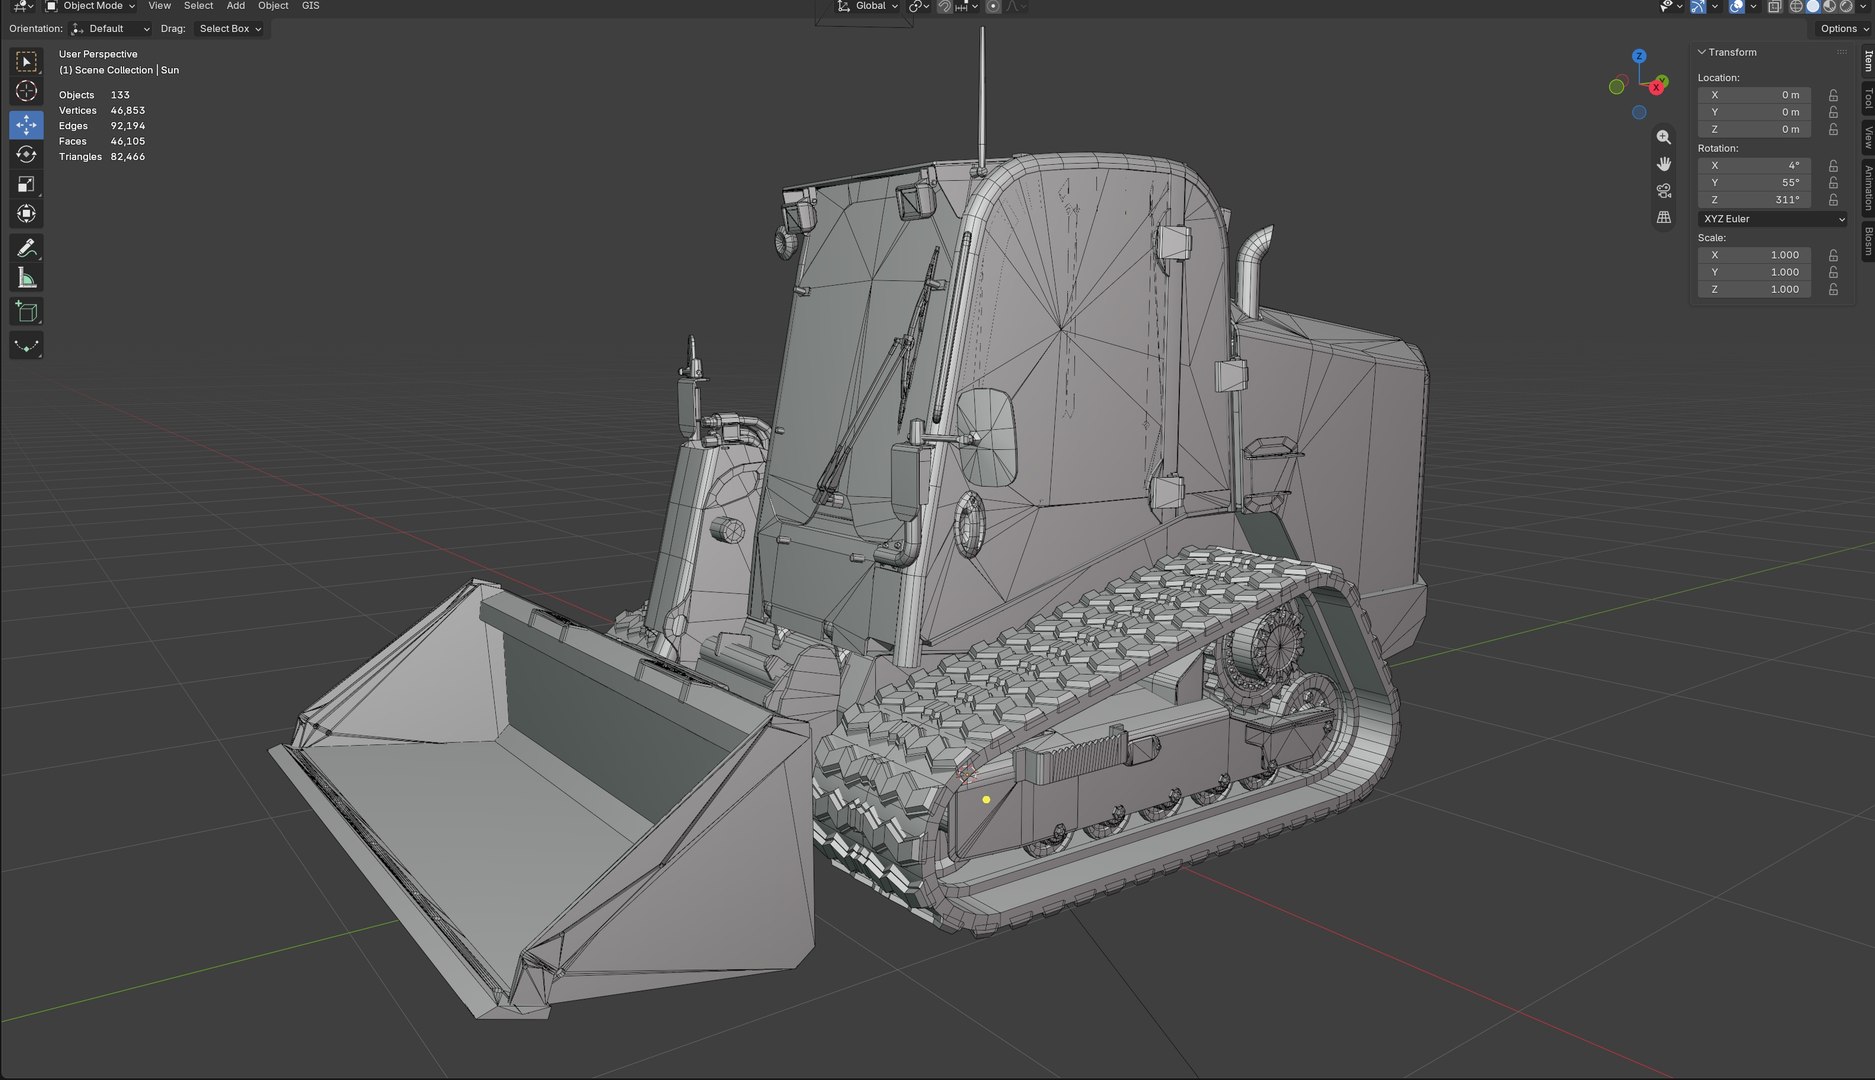Image resolution: width=1875 pixels, height=1080 pixels.
Task: Switch to the Tool sidebar tab
Action: coord(1867,98)
